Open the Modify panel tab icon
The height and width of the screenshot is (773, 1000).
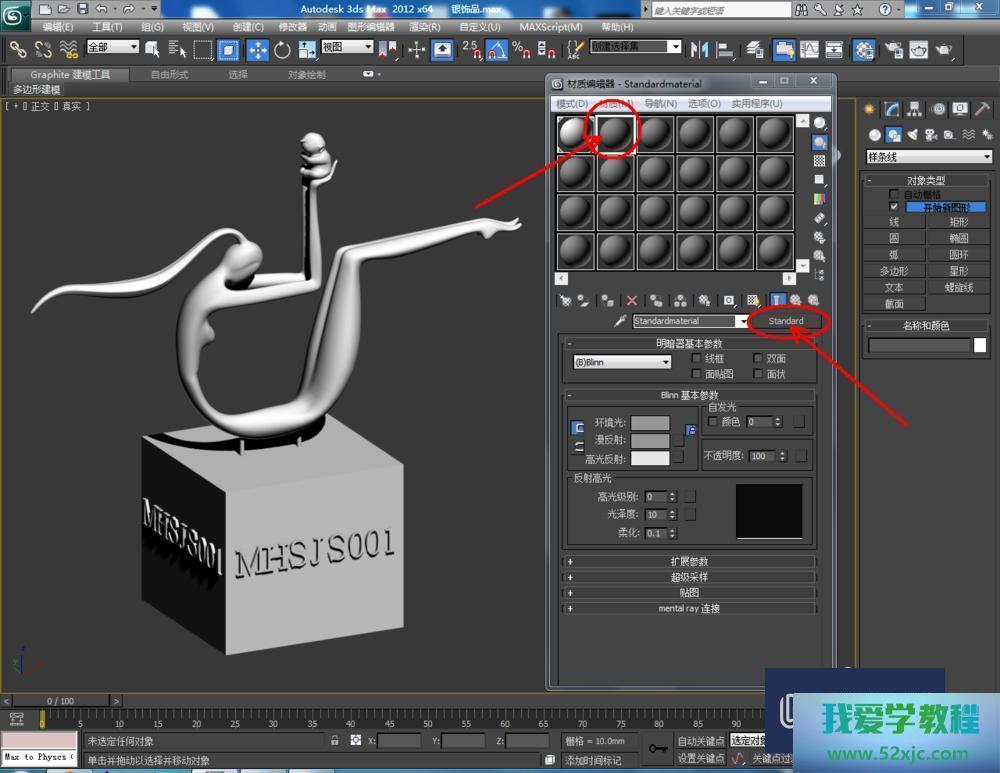[x=892, y=109]
